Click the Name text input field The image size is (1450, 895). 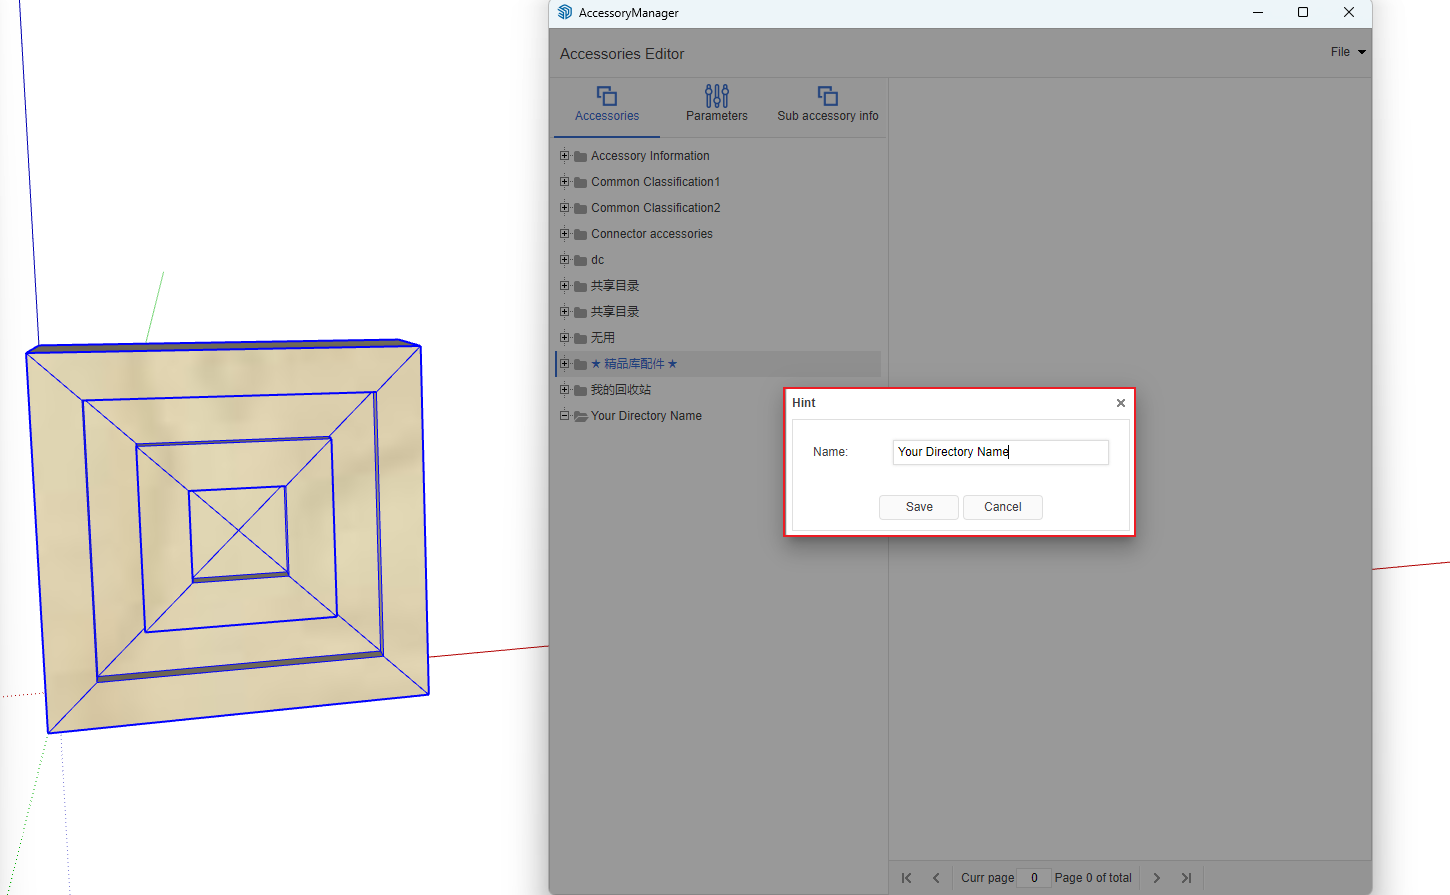pyautogui.click(x=1000, y=452)
